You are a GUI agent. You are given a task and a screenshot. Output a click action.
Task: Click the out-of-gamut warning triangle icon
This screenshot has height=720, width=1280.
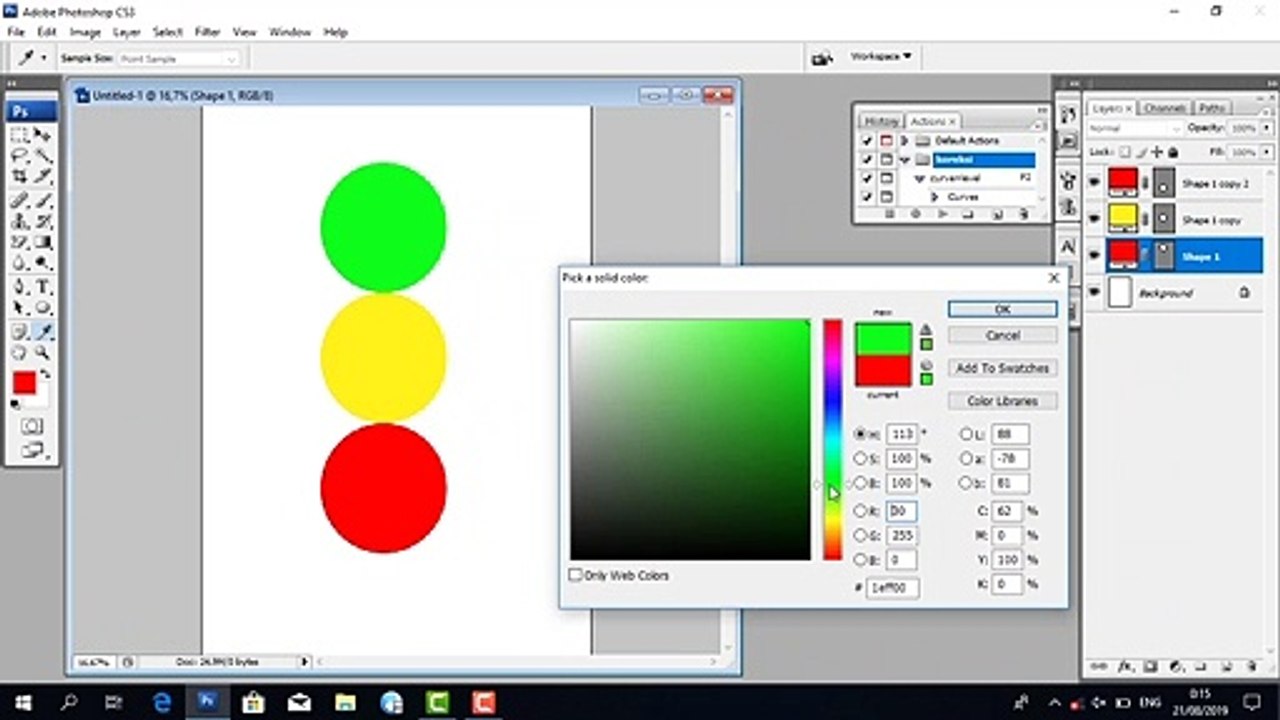[x=926, y=329]
